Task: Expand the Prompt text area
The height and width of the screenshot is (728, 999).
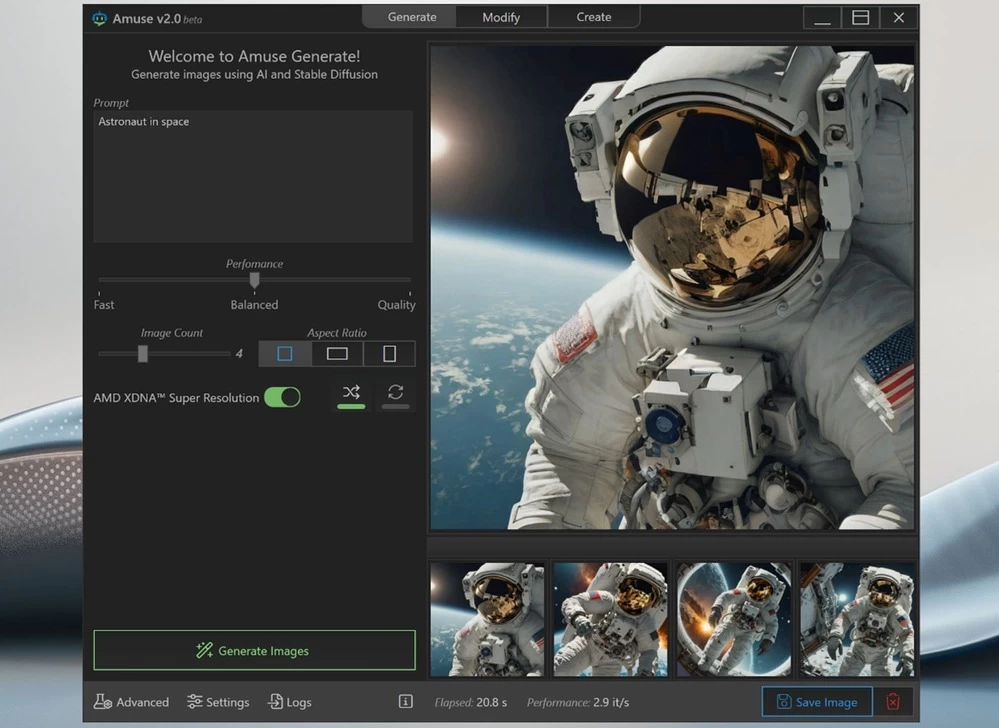Action: 253,177
